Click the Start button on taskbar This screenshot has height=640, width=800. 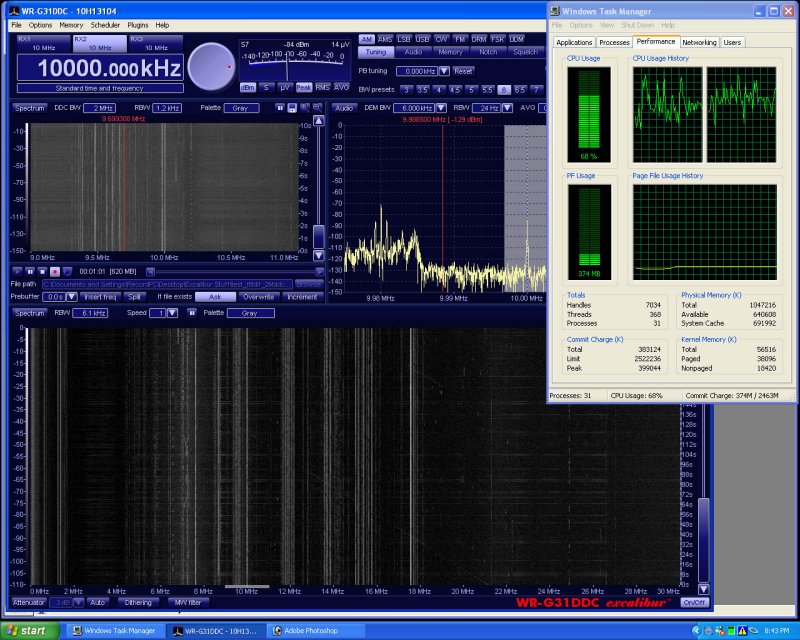coord(30,631)
